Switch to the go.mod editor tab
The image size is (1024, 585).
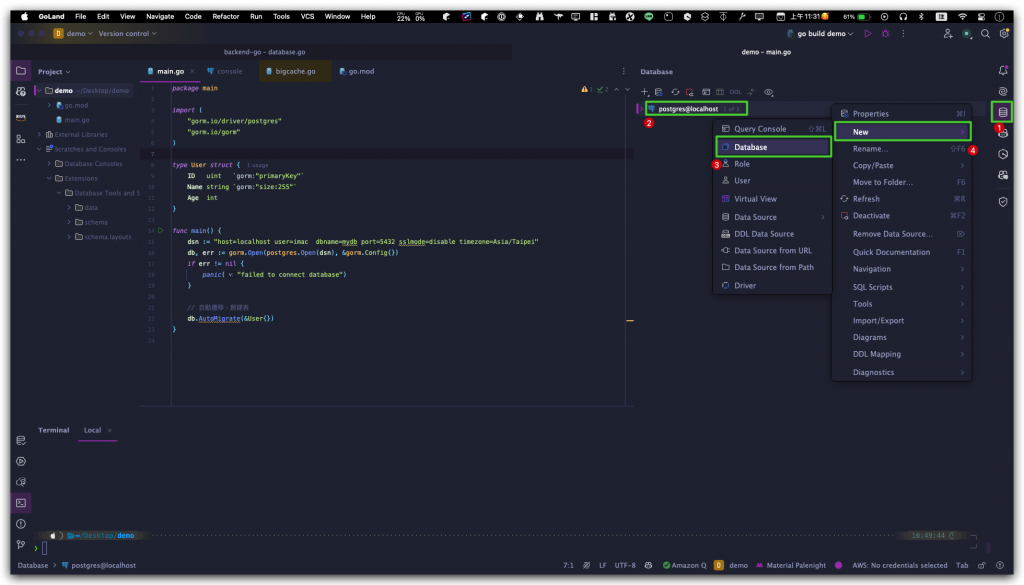point(357,71)
